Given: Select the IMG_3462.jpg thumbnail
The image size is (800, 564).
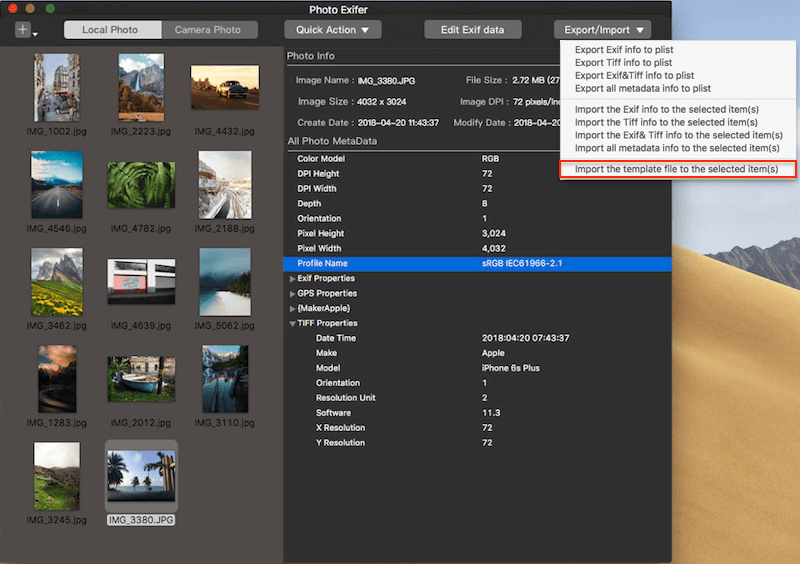Looking at the screenshot, I should 57,282.
